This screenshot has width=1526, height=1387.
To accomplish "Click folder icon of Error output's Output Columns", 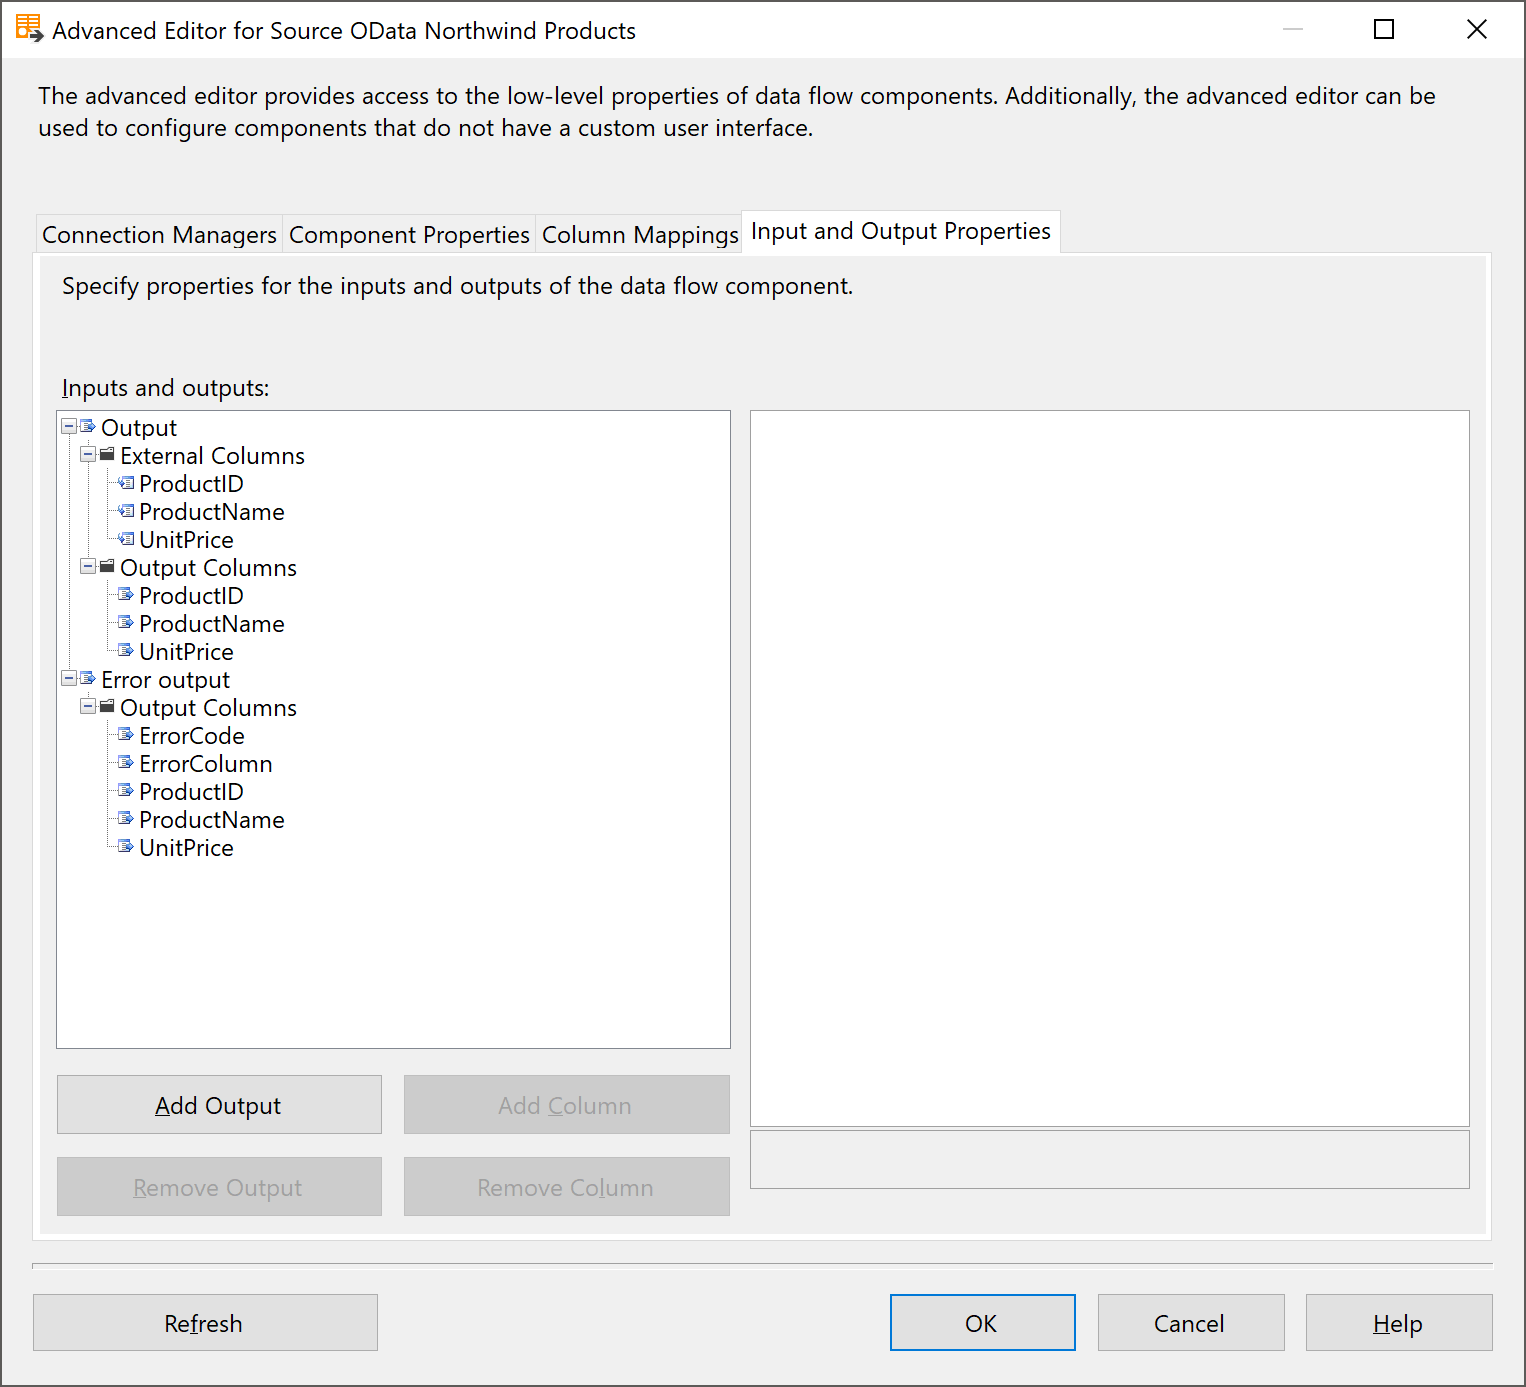I will coord(107,707).
